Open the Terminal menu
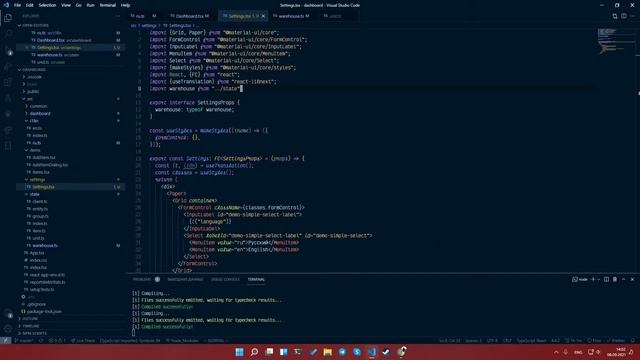640x360 pixels. click(x=107, y=5)
